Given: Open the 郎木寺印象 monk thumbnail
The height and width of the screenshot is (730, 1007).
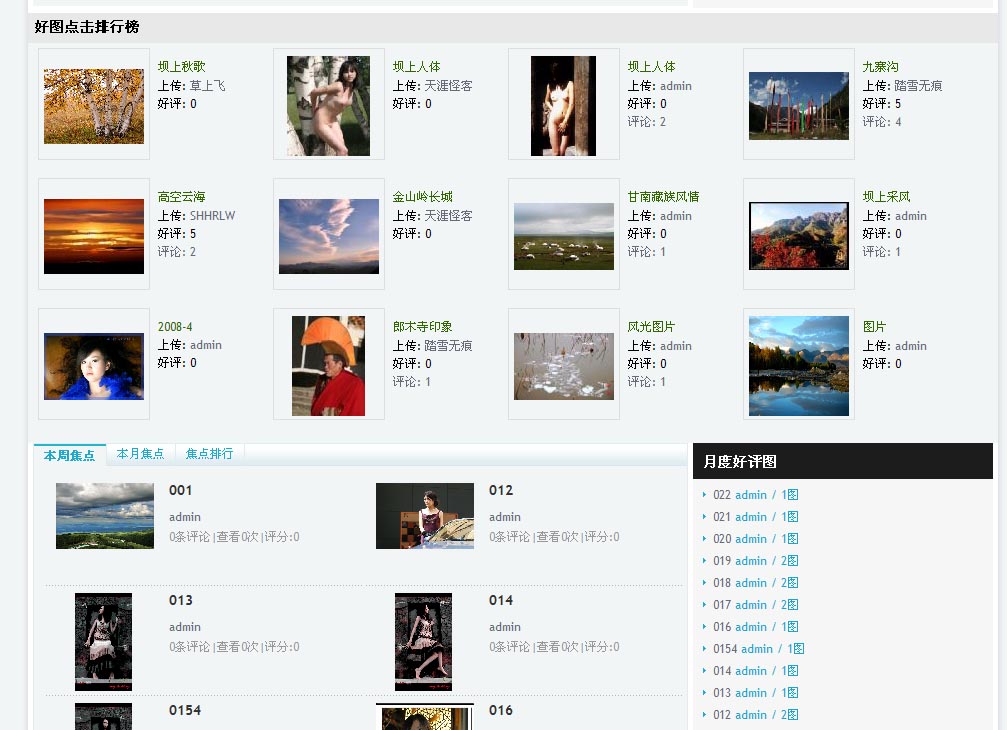Looking at the screenshot, I should coord(328,366).
